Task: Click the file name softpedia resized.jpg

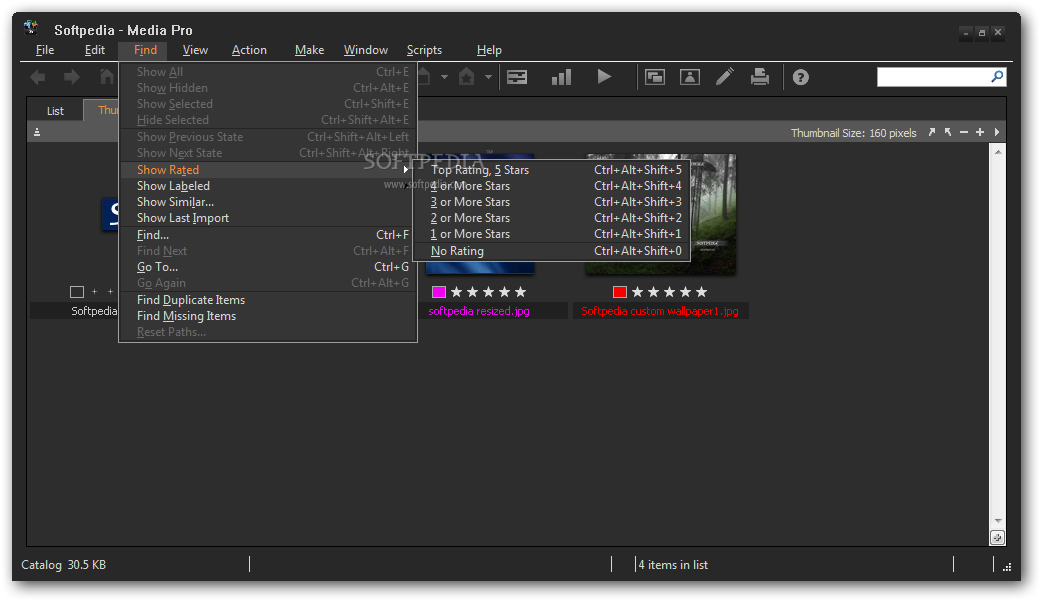Action: pyautogui.click(x=479, y=311)
